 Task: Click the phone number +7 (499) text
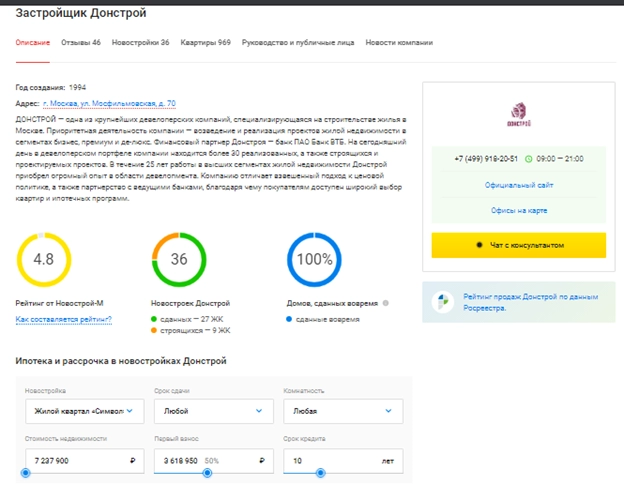[x=486, y=159]
